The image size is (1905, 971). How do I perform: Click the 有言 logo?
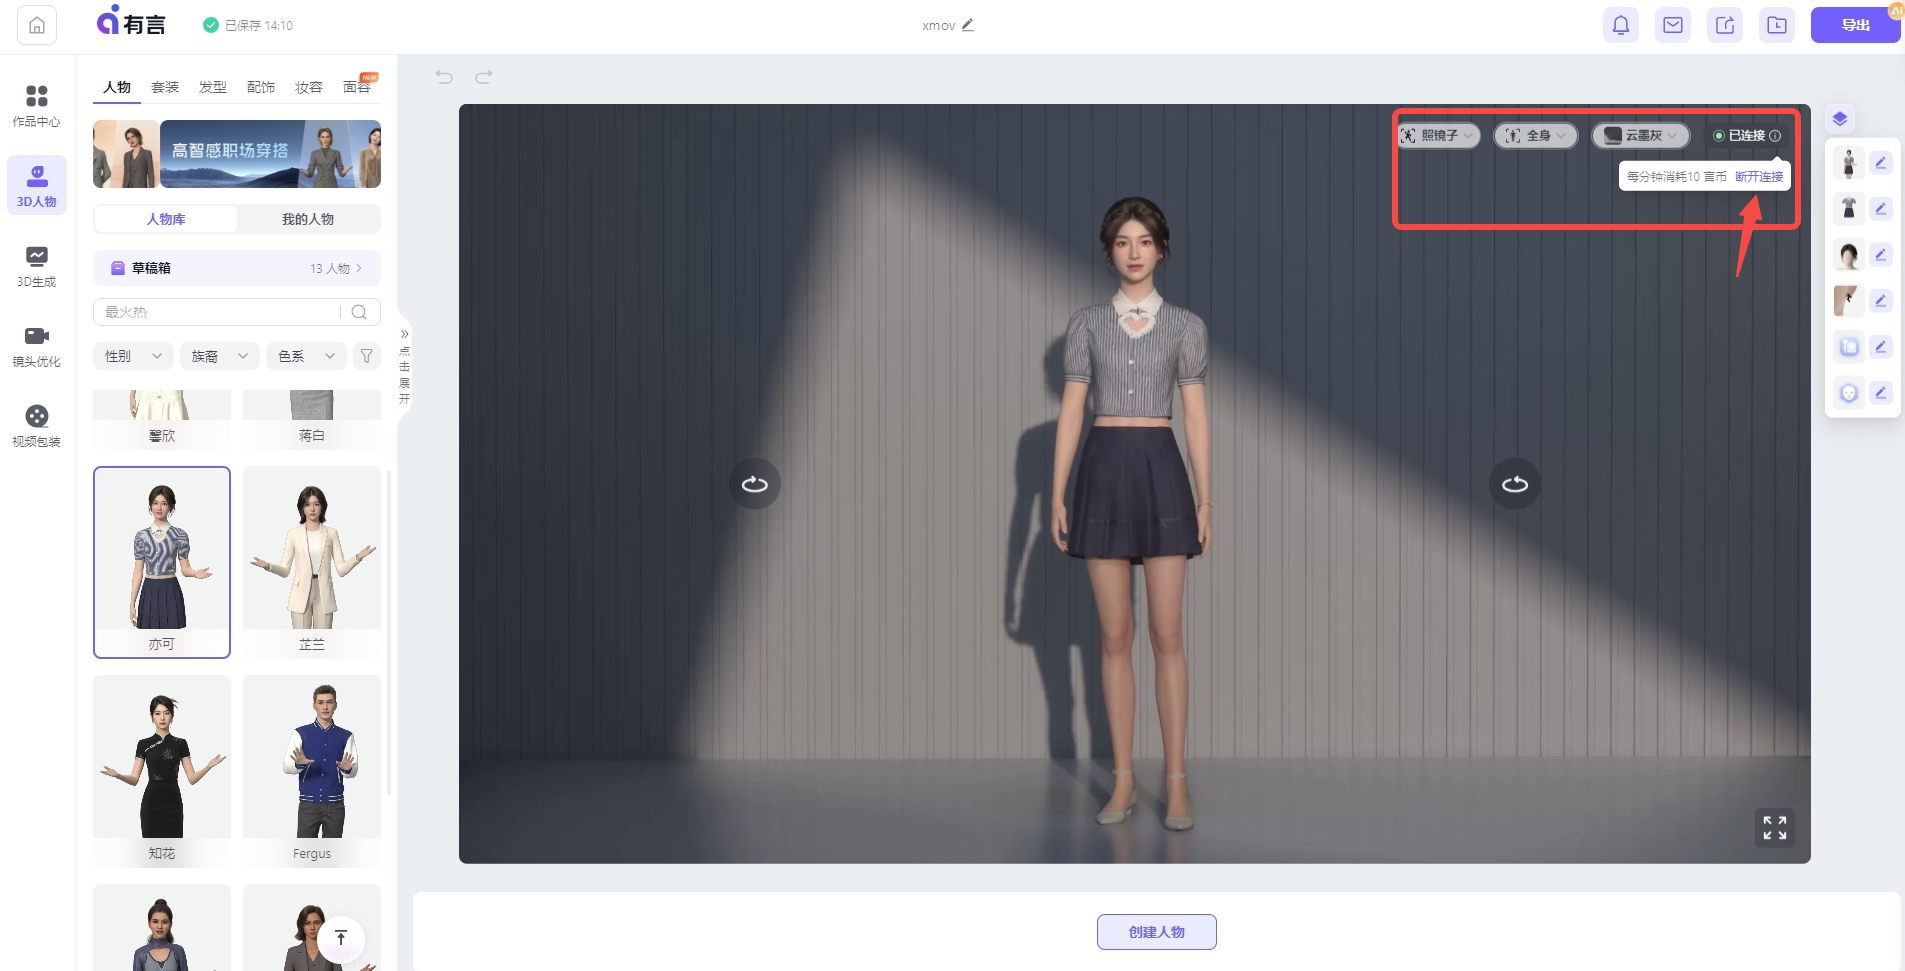click(x=131, y=22)
